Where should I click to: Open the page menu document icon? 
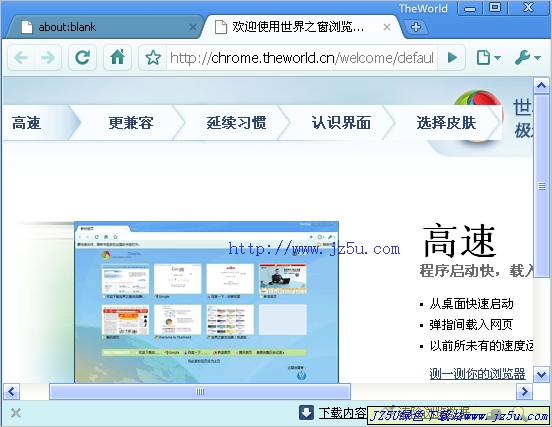point(488,57)
